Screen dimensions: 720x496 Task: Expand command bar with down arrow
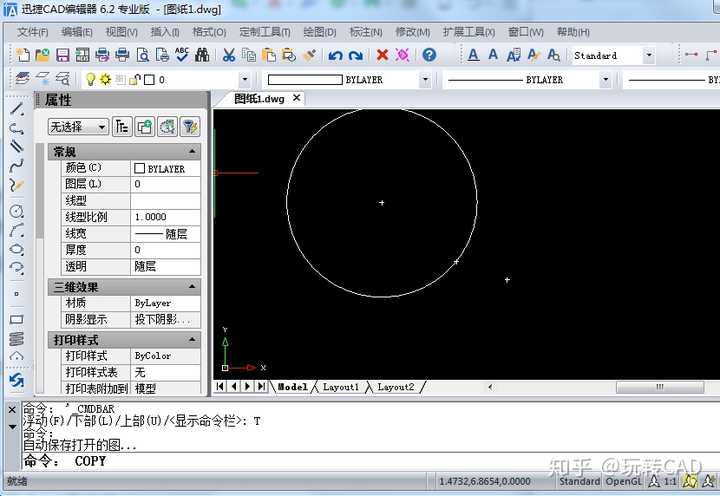pyautogui.click(x=12, y=427)
